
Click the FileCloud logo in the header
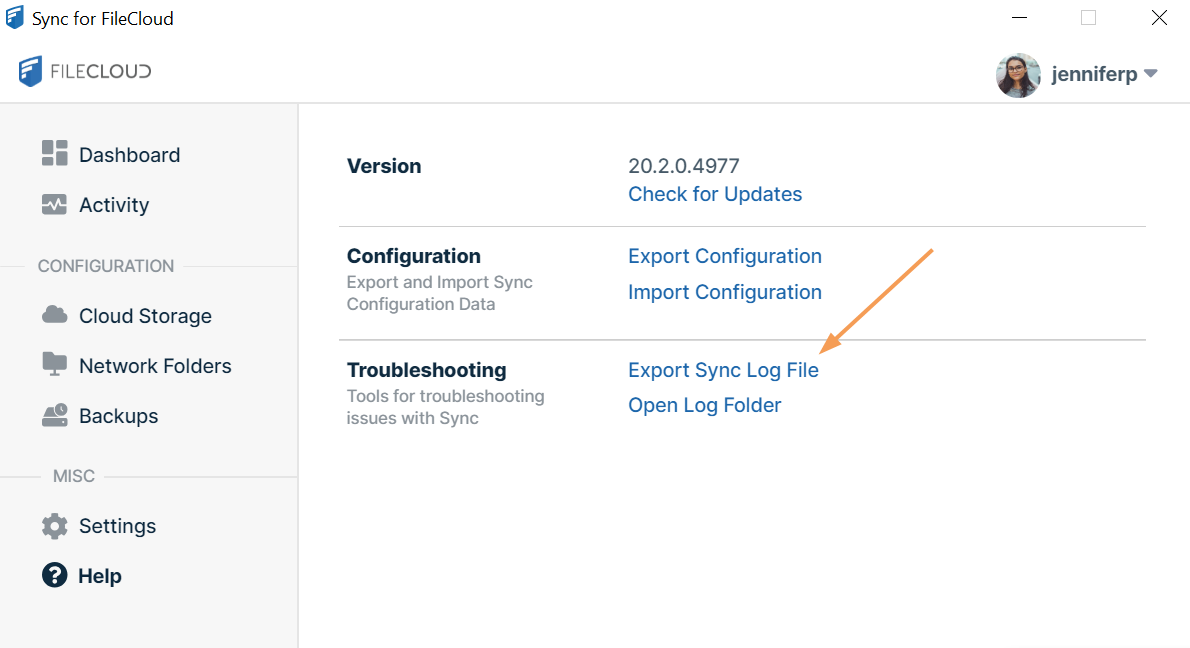click(x=84, y=71)
